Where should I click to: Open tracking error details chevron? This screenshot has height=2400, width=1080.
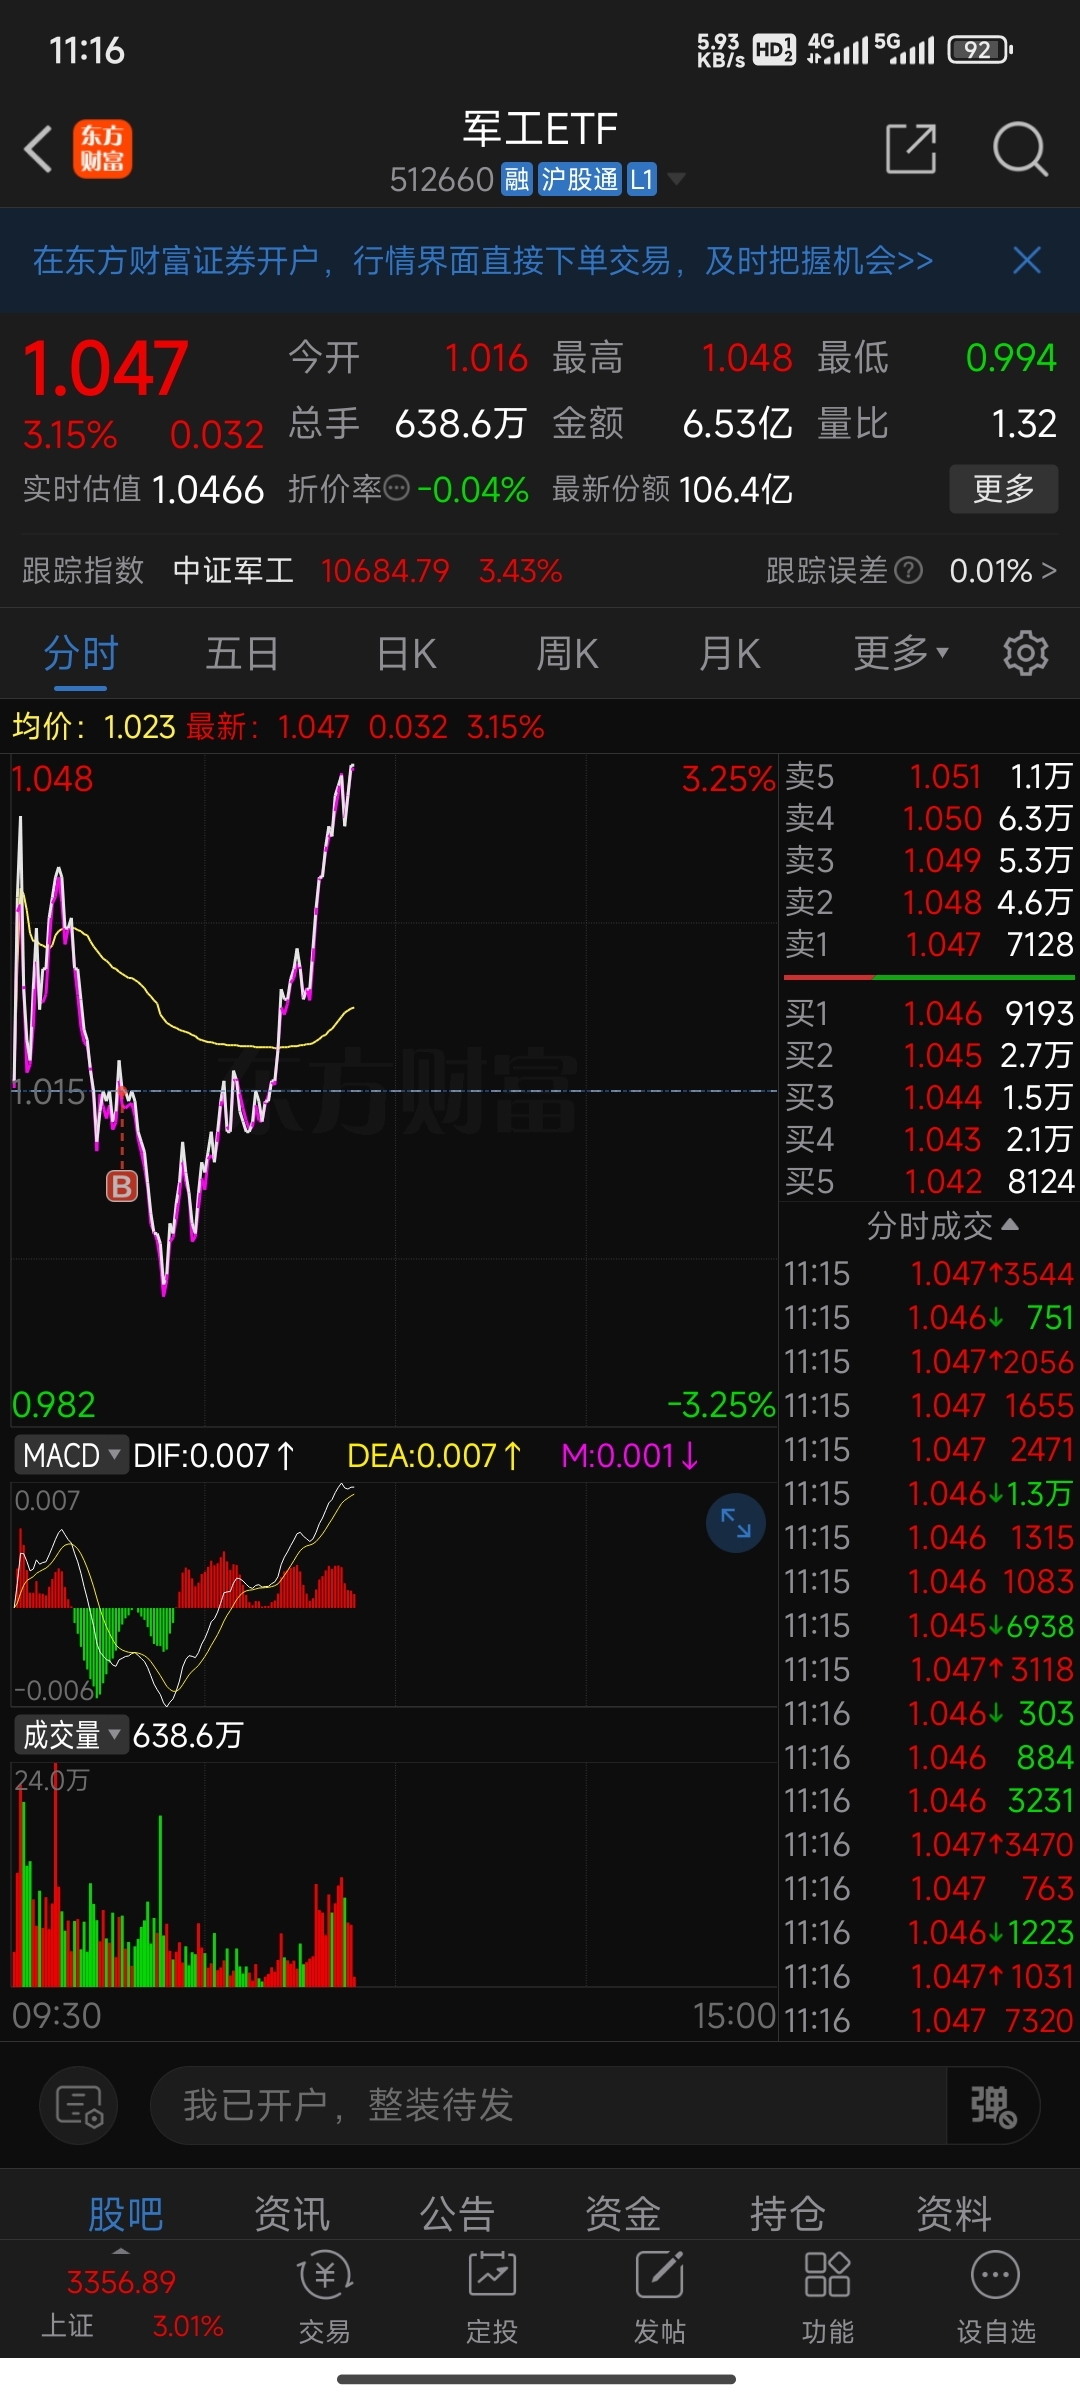1048,570
